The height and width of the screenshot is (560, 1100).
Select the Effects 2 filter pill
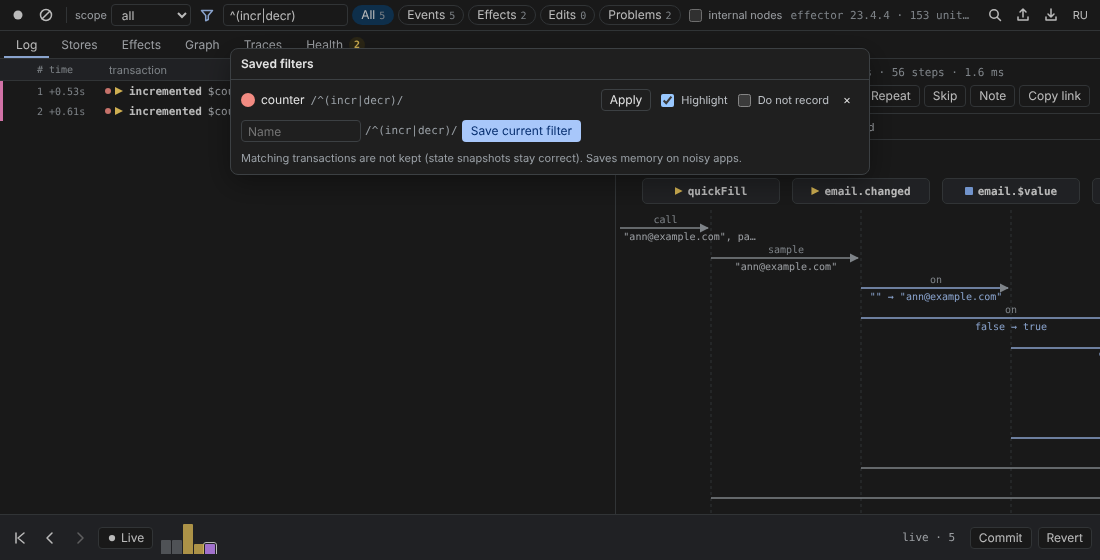502,15
